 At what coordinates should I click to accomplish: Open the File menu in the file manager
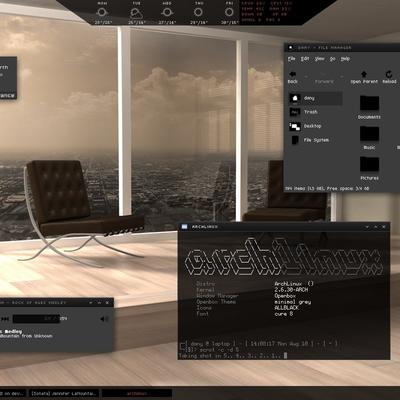click(x=292, y=59)
